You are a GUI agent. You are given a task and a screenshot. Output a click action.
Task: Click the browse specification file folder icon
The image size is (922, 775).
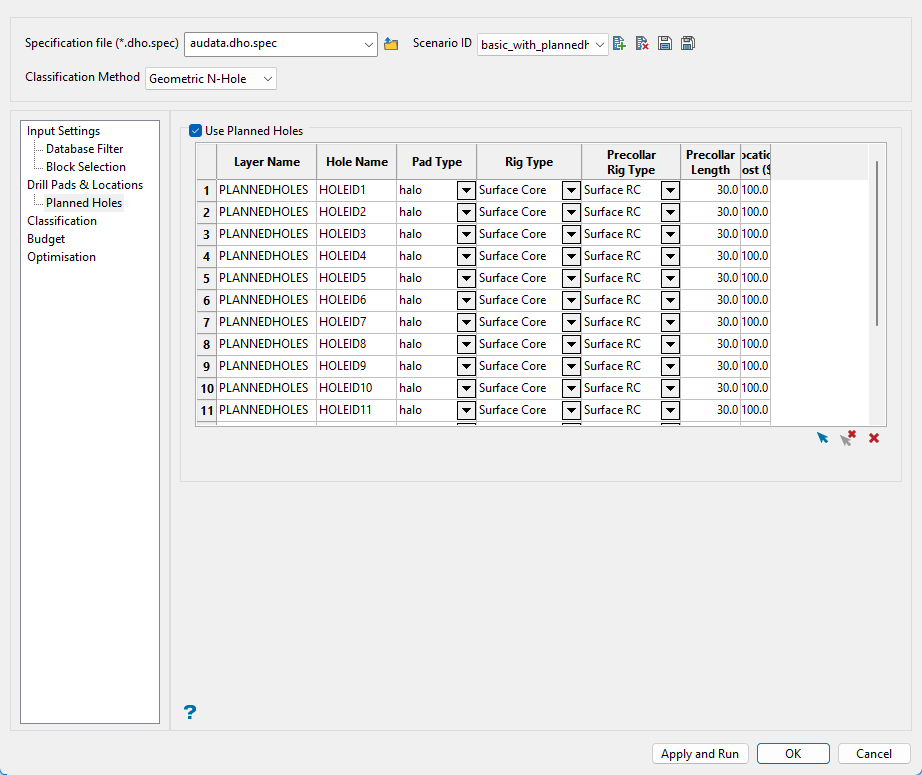tap(391, 44)
